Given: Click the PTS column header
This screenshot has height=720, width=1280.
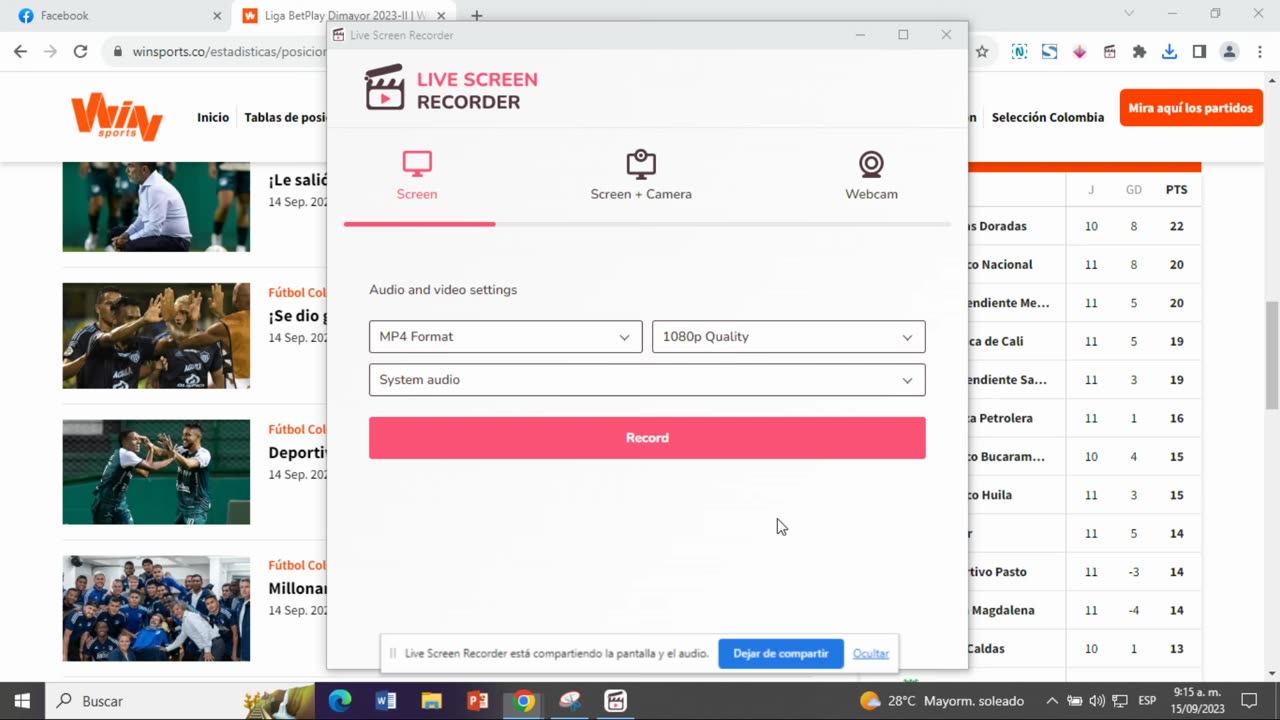Looking at the screenshot, I should [1176, 189].
